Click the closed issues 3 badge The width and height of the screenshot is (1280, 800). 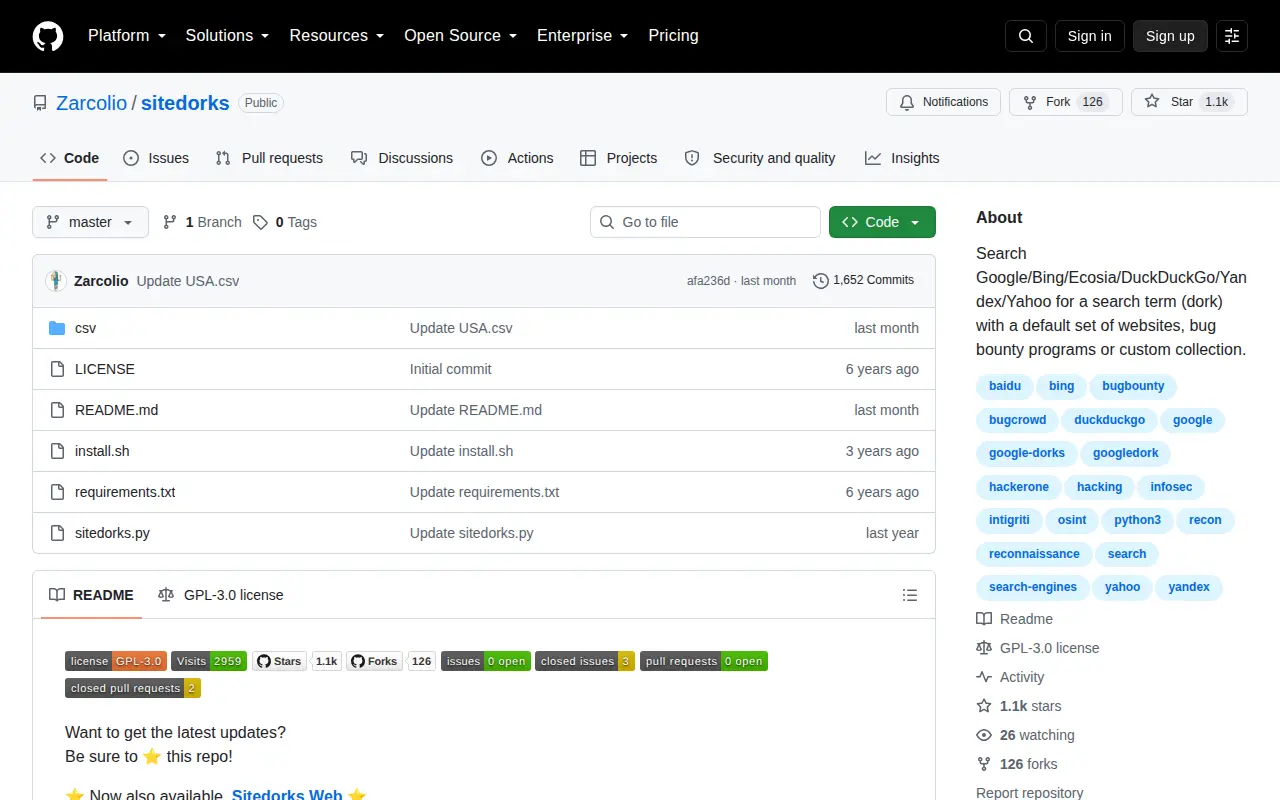pyautogui.click(x=585, y=661)
